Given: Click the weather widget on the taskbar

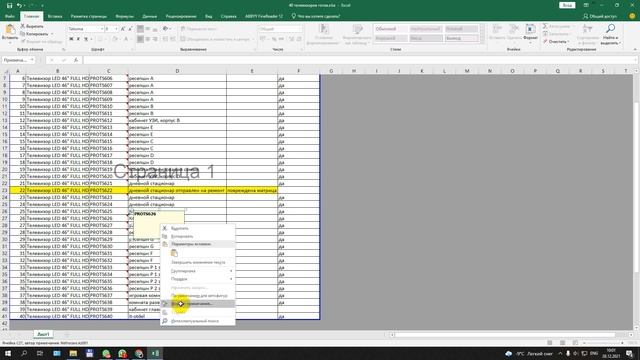Looking at the screenshot, I should tap(529, 353).
